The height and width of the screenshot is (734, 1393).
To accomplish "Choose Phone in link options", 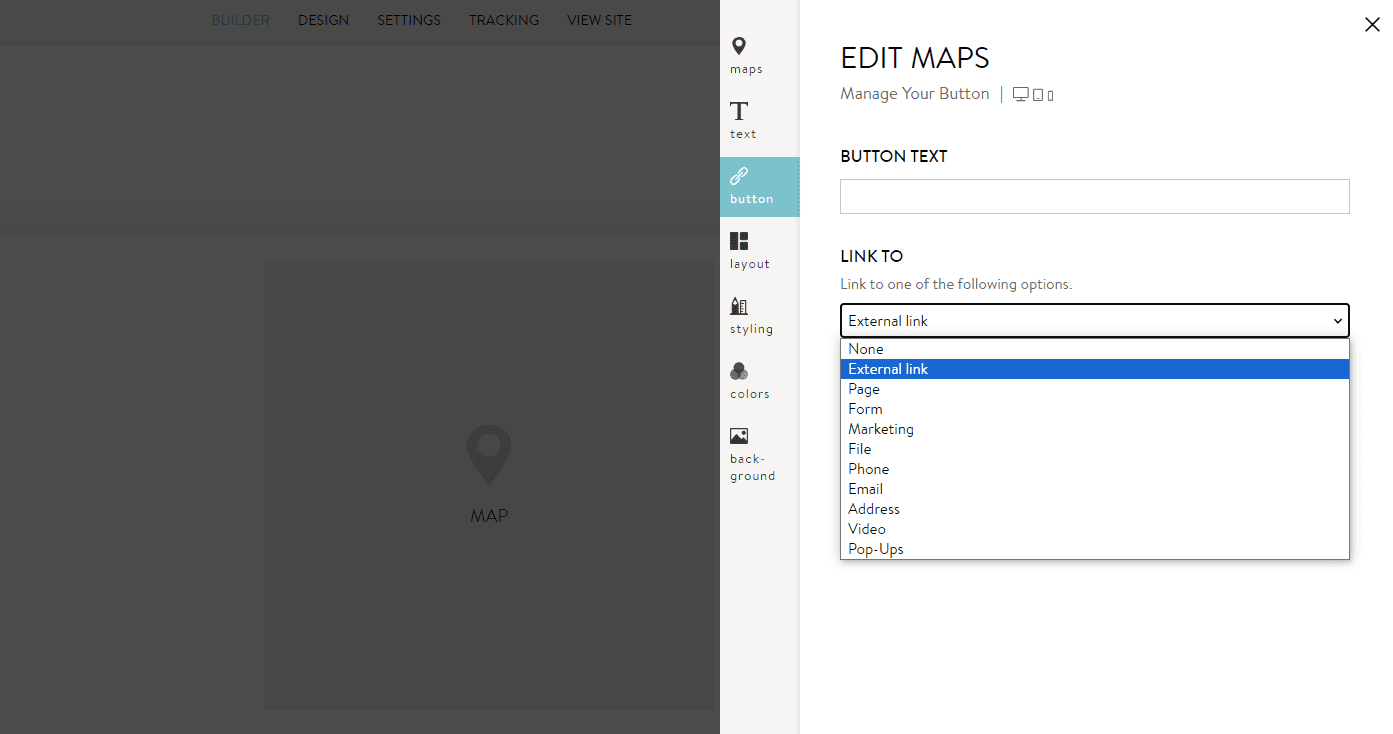I will click(x=1095, y=469).
